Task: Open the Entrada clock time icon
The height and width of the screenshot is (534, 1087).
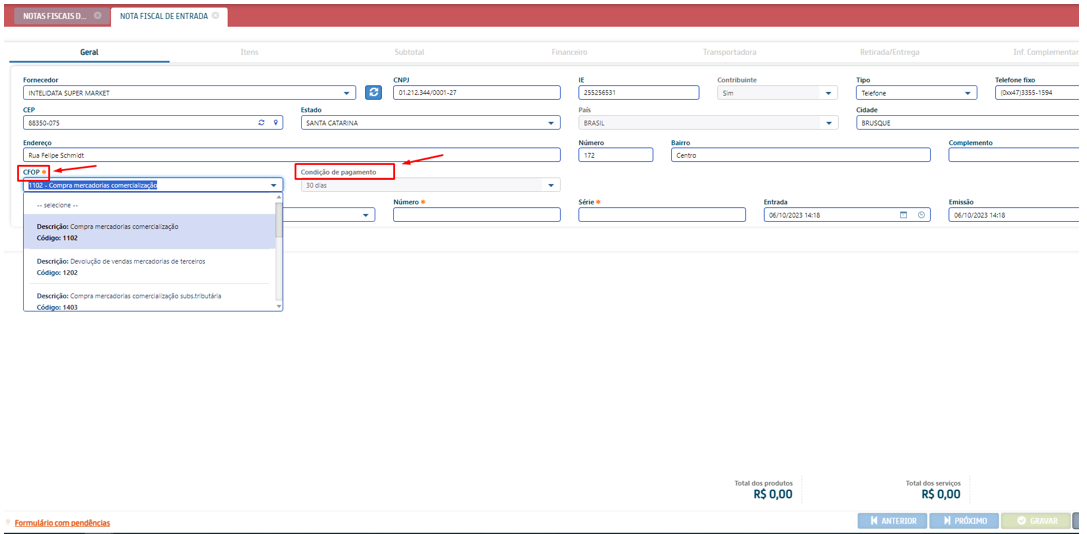Action: coord(921,215)
